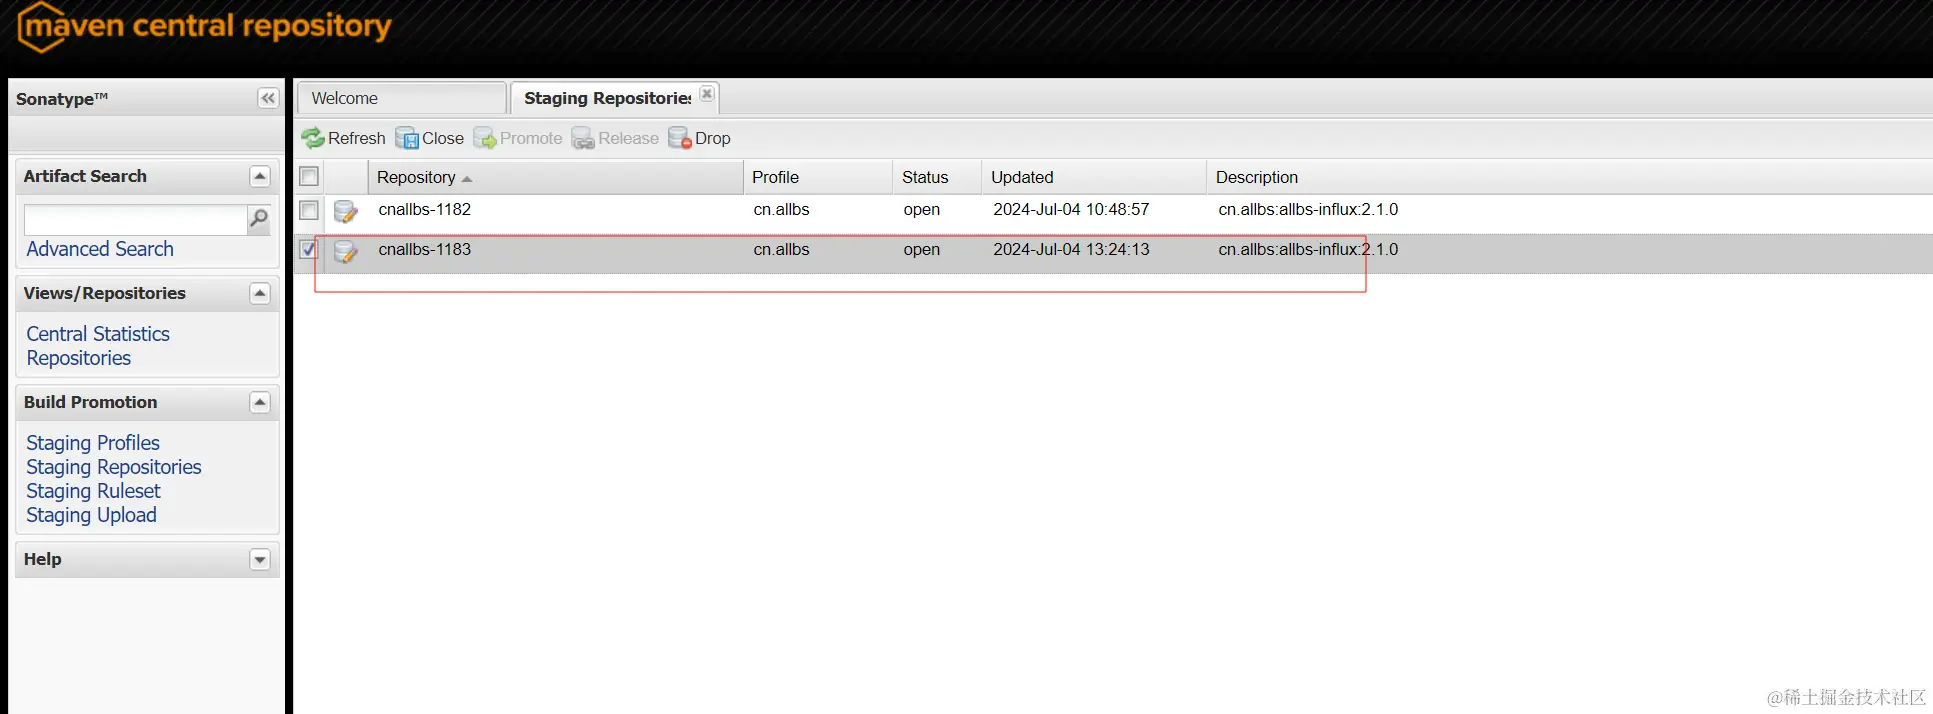This screenshot has width=1933, height=714.
Task: Switch to the Welcome tab
Action: [x=401, y=98]
